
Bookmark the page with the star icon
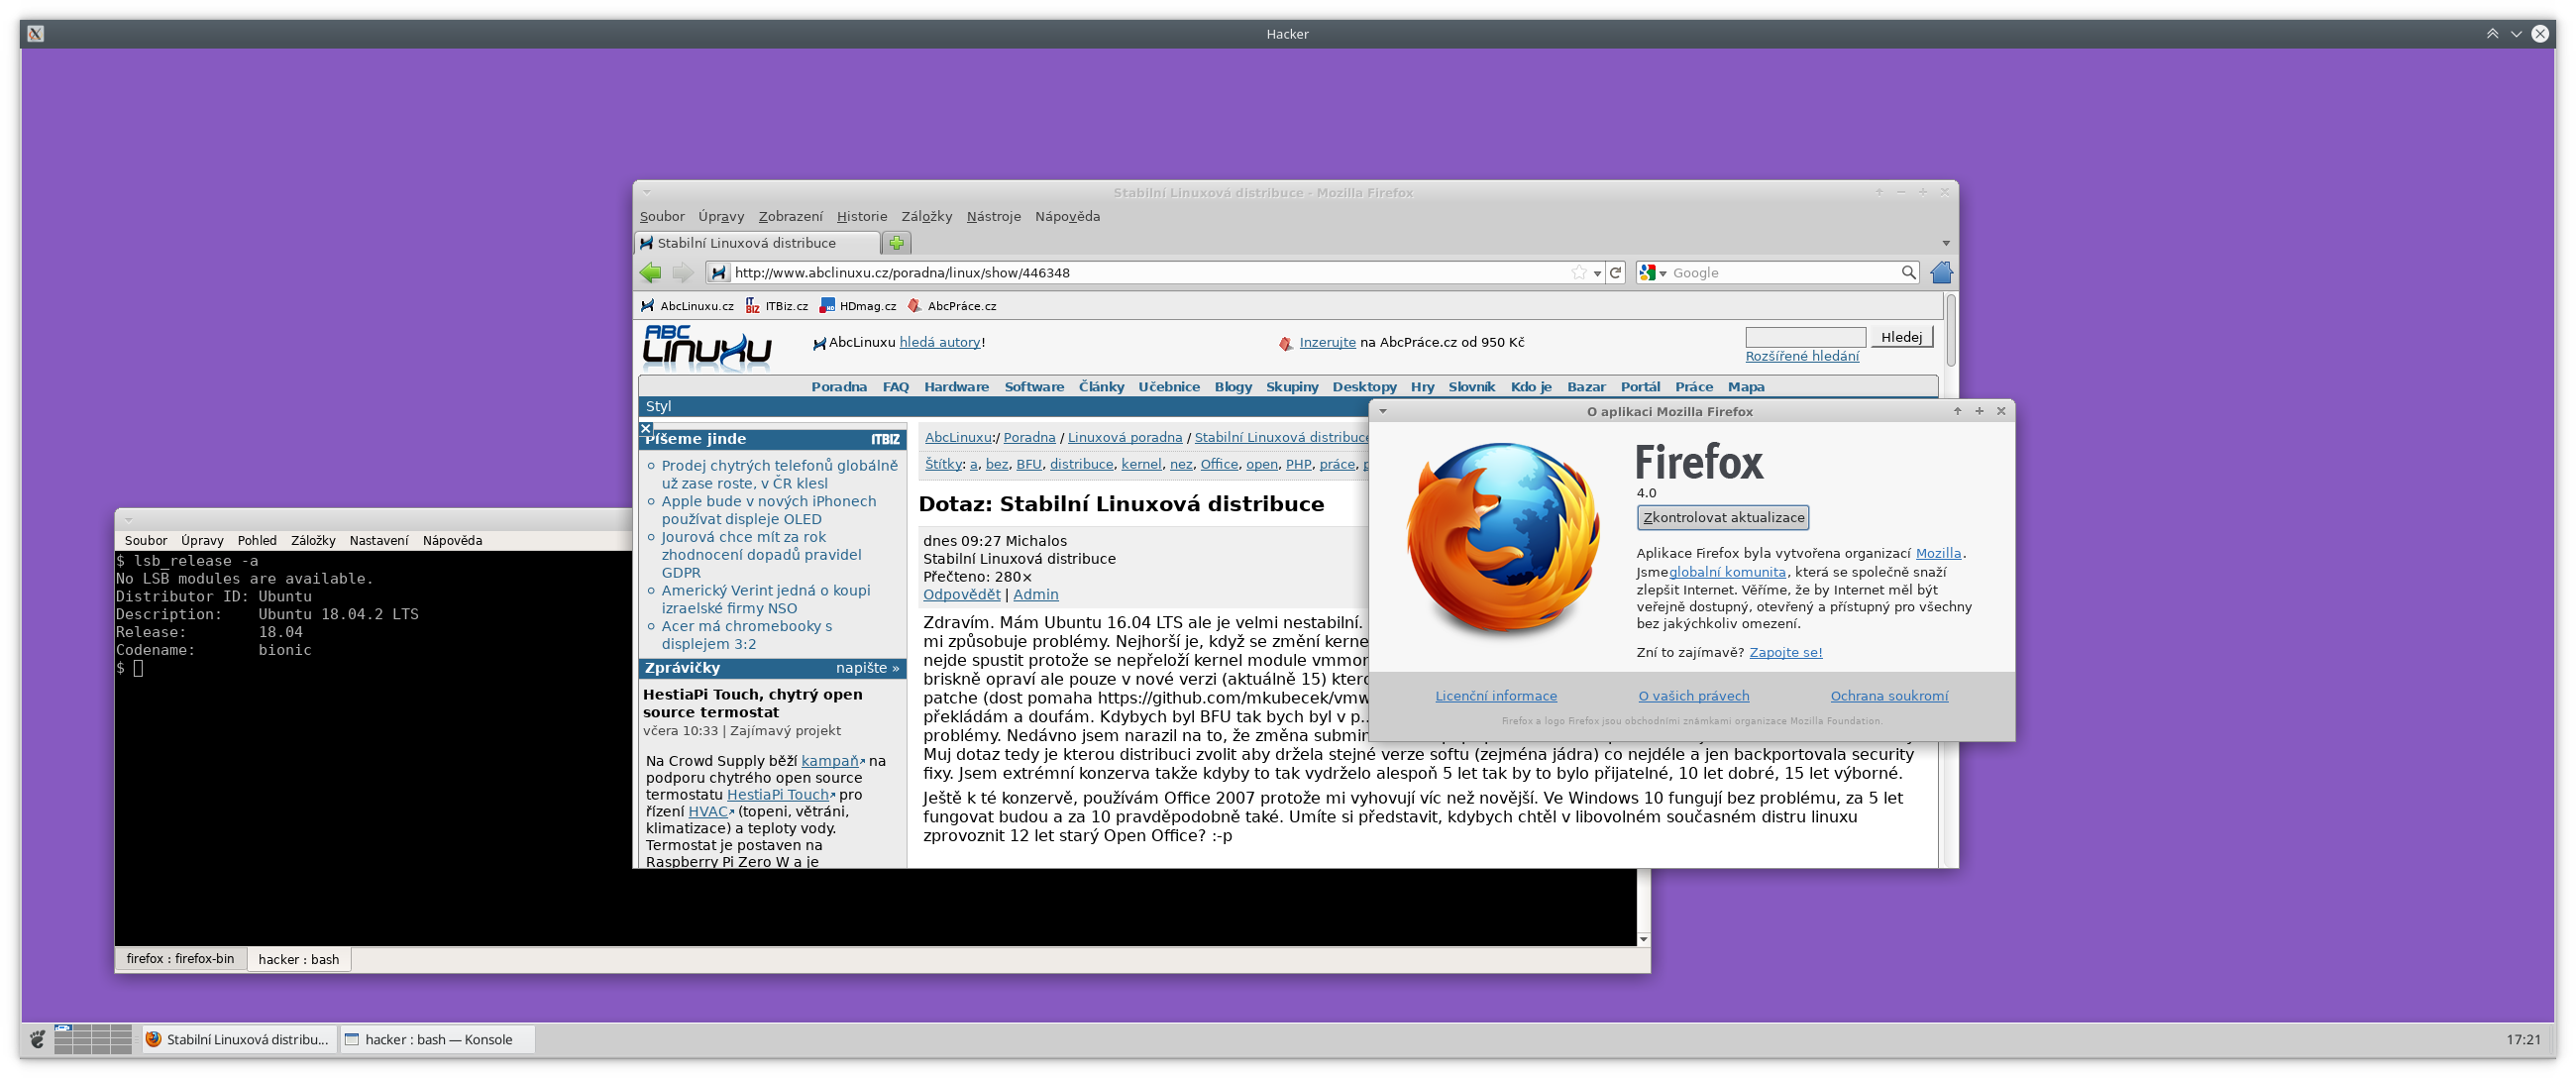pos(1578,272)
